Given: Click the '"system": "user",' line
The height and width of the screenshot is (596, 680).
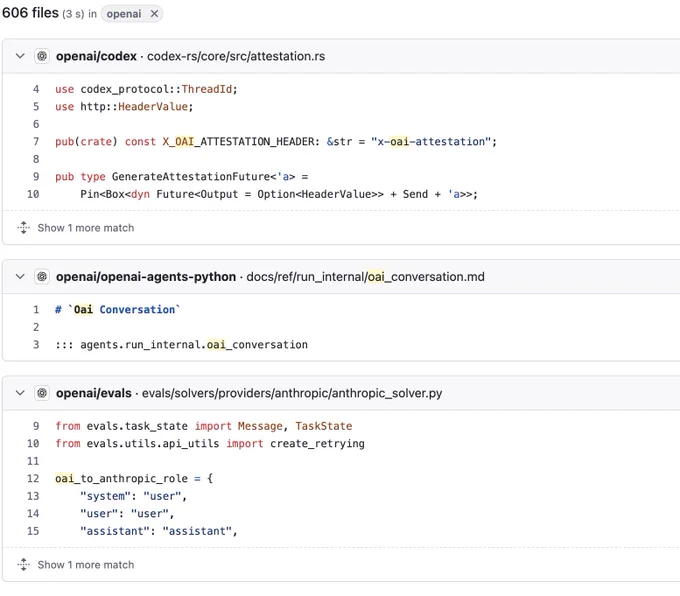Looking at the screenshot, I should coord(134,496).
